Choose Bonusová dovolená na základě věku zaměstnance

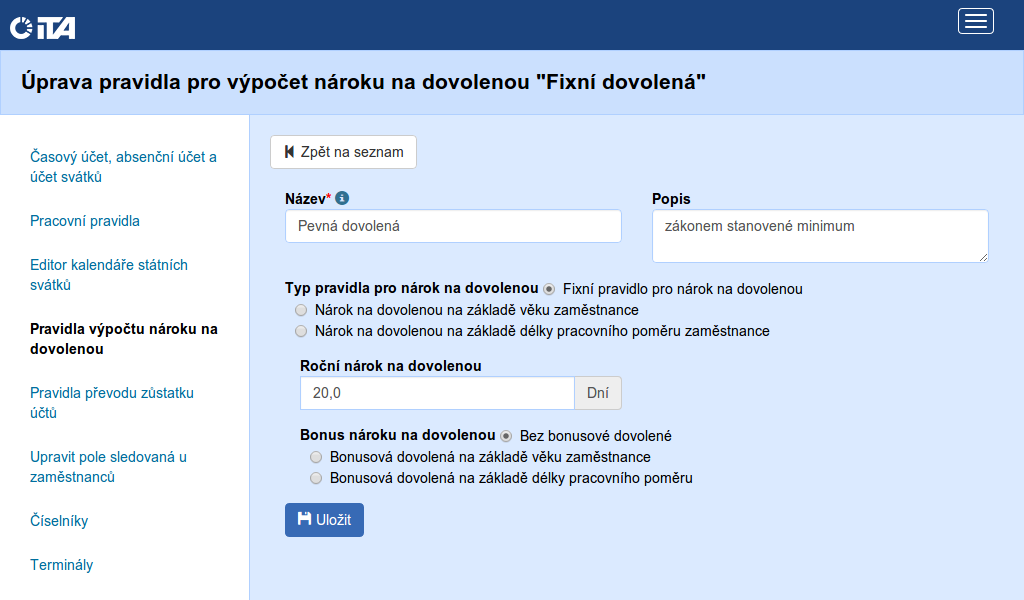click(316, 457)
